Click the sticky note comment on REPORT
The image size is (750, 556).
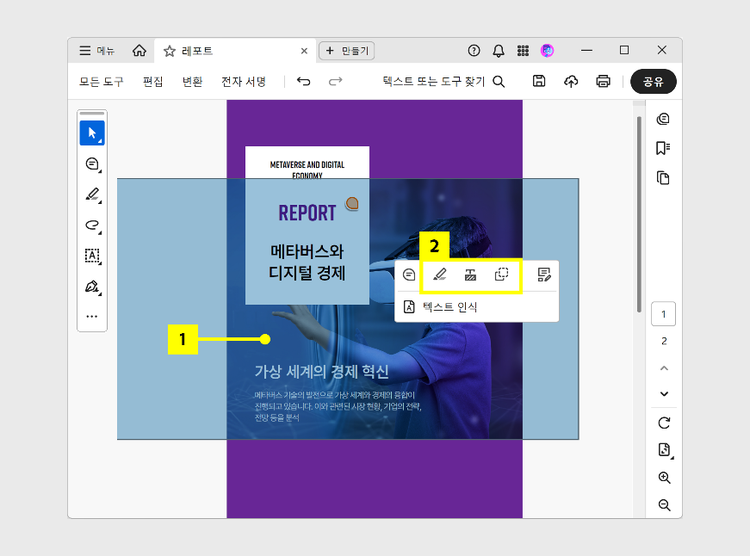pyautogui.click(x=353, y=203)
